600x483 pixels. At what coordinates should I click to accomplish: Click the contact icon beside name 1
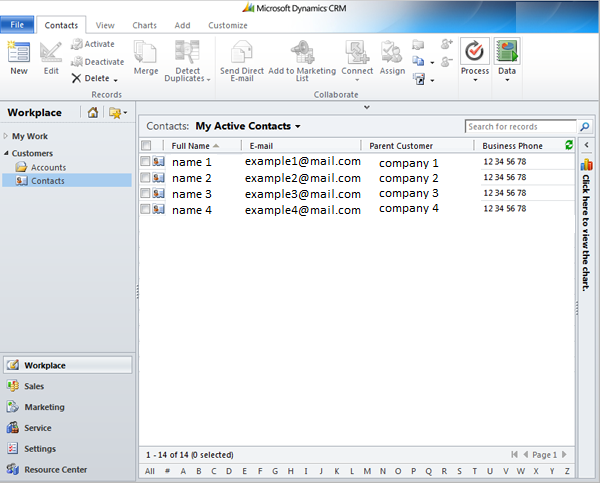158,162
